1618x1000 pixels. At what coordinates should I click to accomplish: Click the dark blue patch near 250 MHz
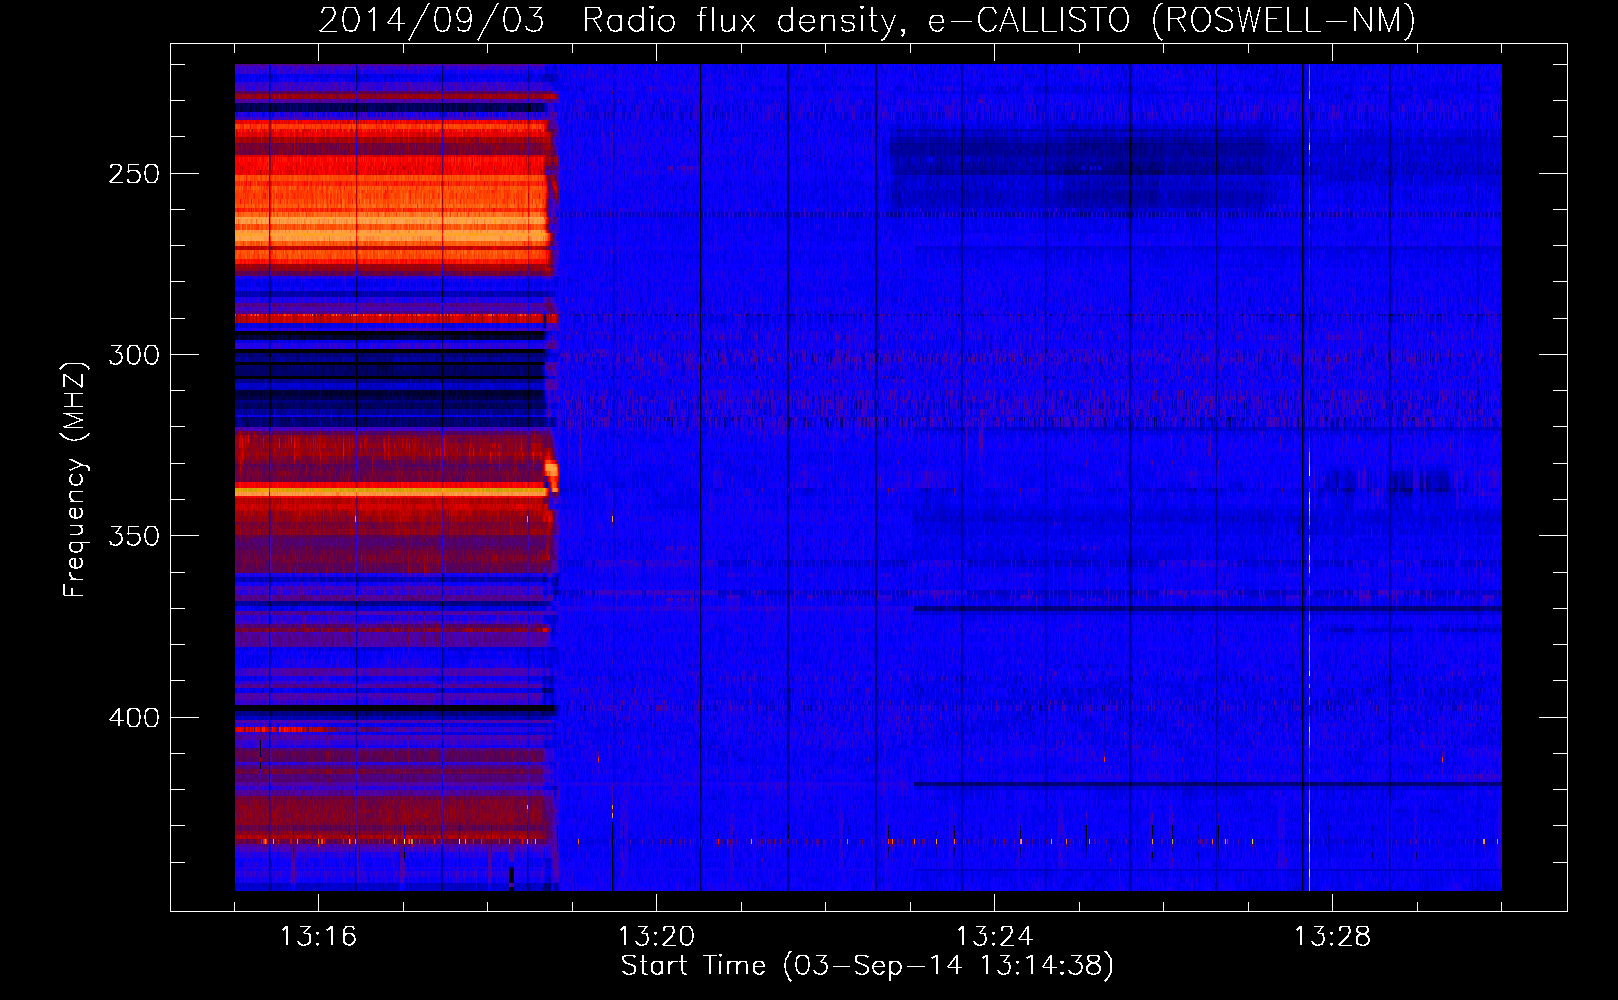1080,160
